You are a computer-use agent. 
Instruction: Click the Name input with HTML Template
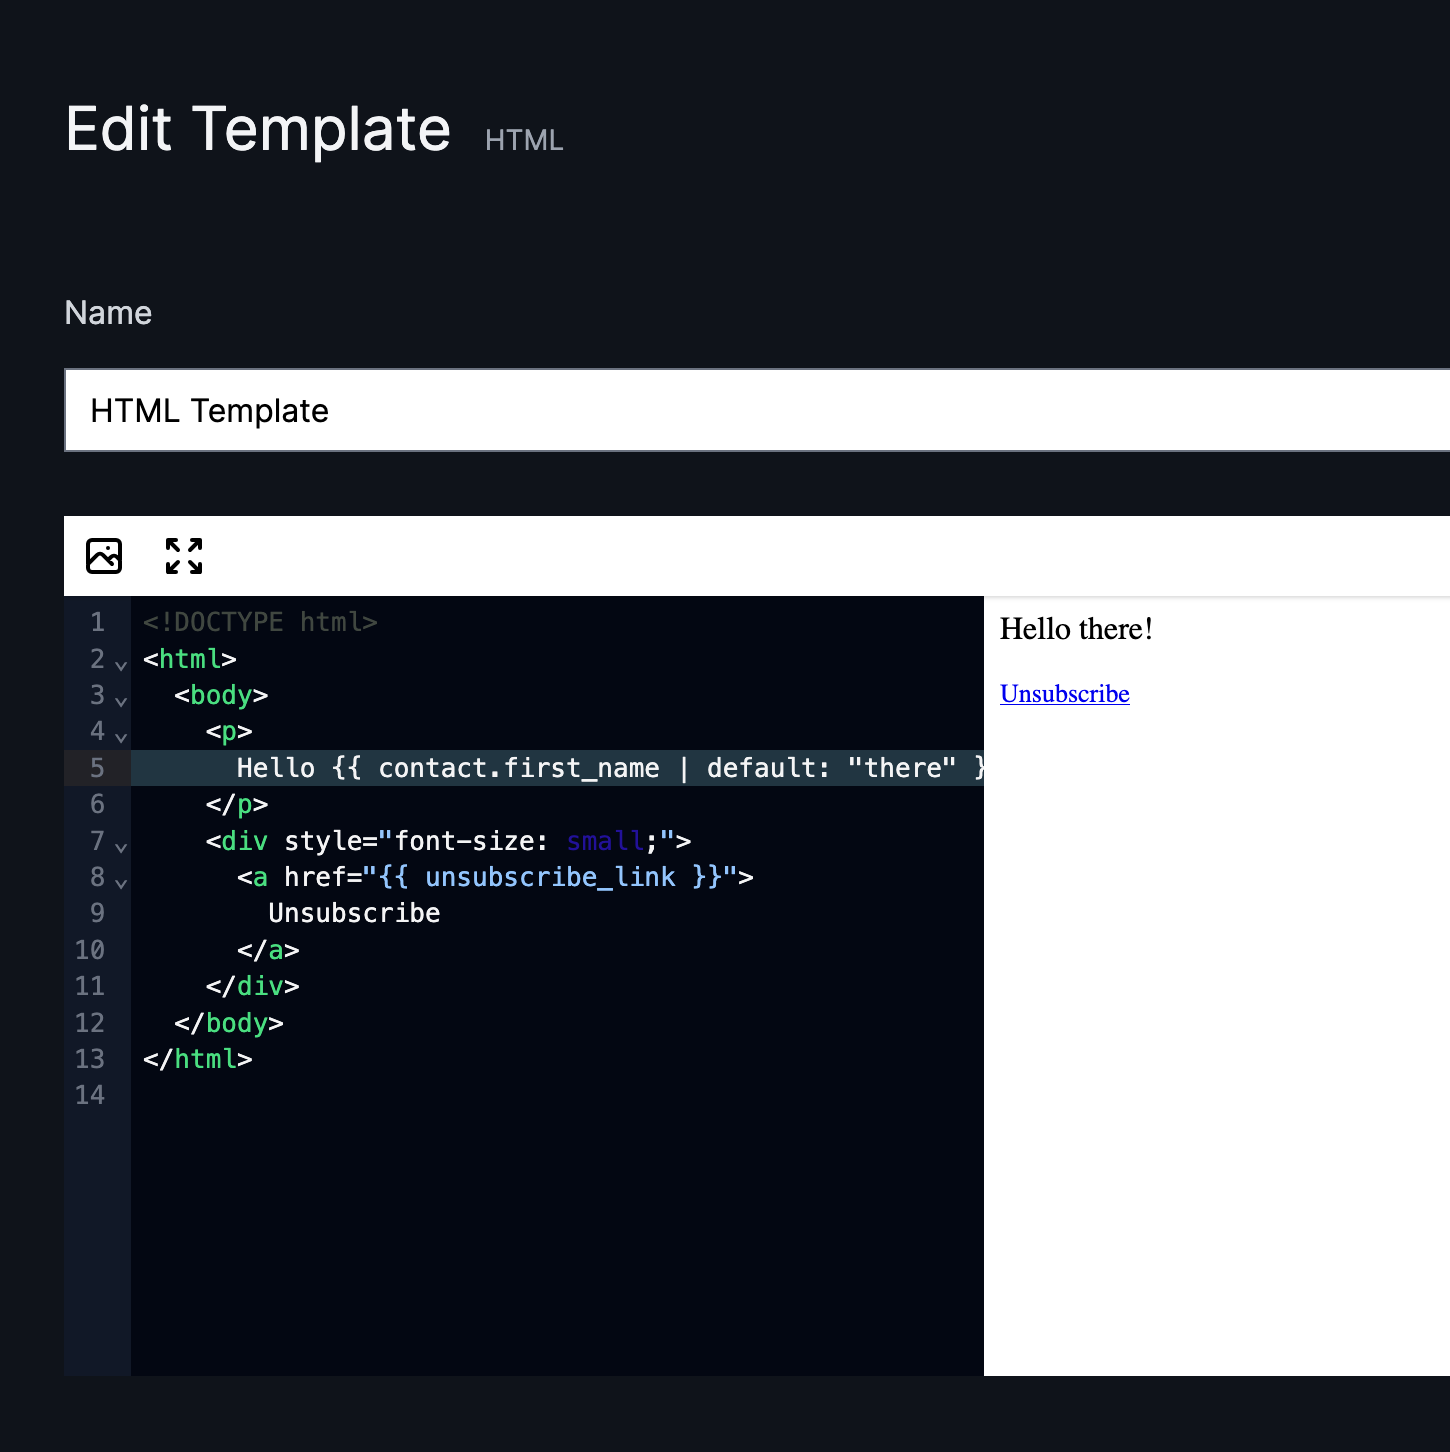[x=757, y=410]
